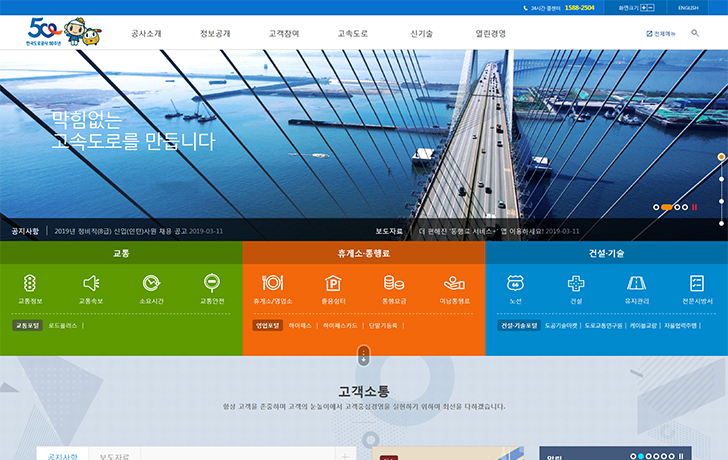Open the 도로교통연구원 link
This screenshot has width=728, height=460.
click(603, 326)
